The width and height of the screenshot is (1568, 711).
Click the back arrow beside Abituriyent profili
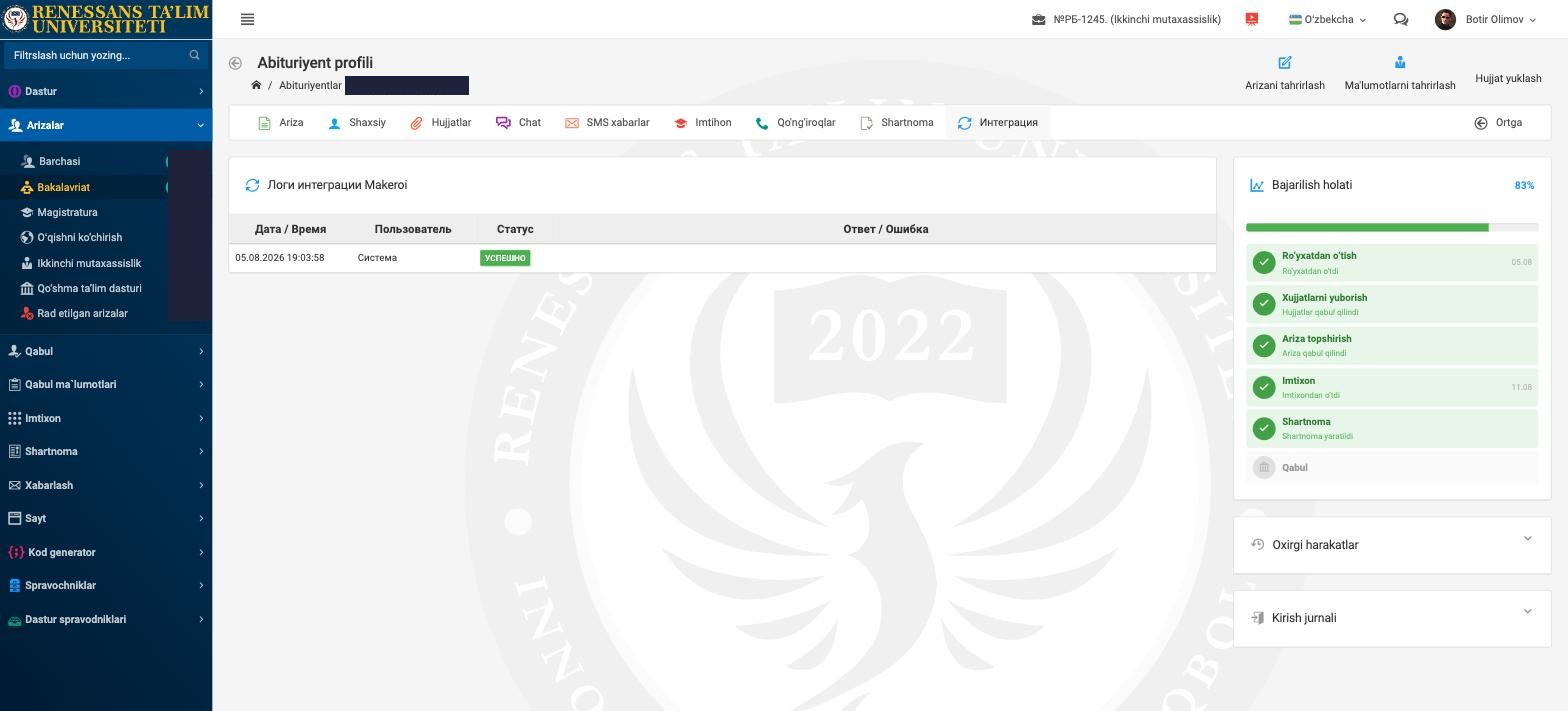pyautogui.click(x=235, y=63)
